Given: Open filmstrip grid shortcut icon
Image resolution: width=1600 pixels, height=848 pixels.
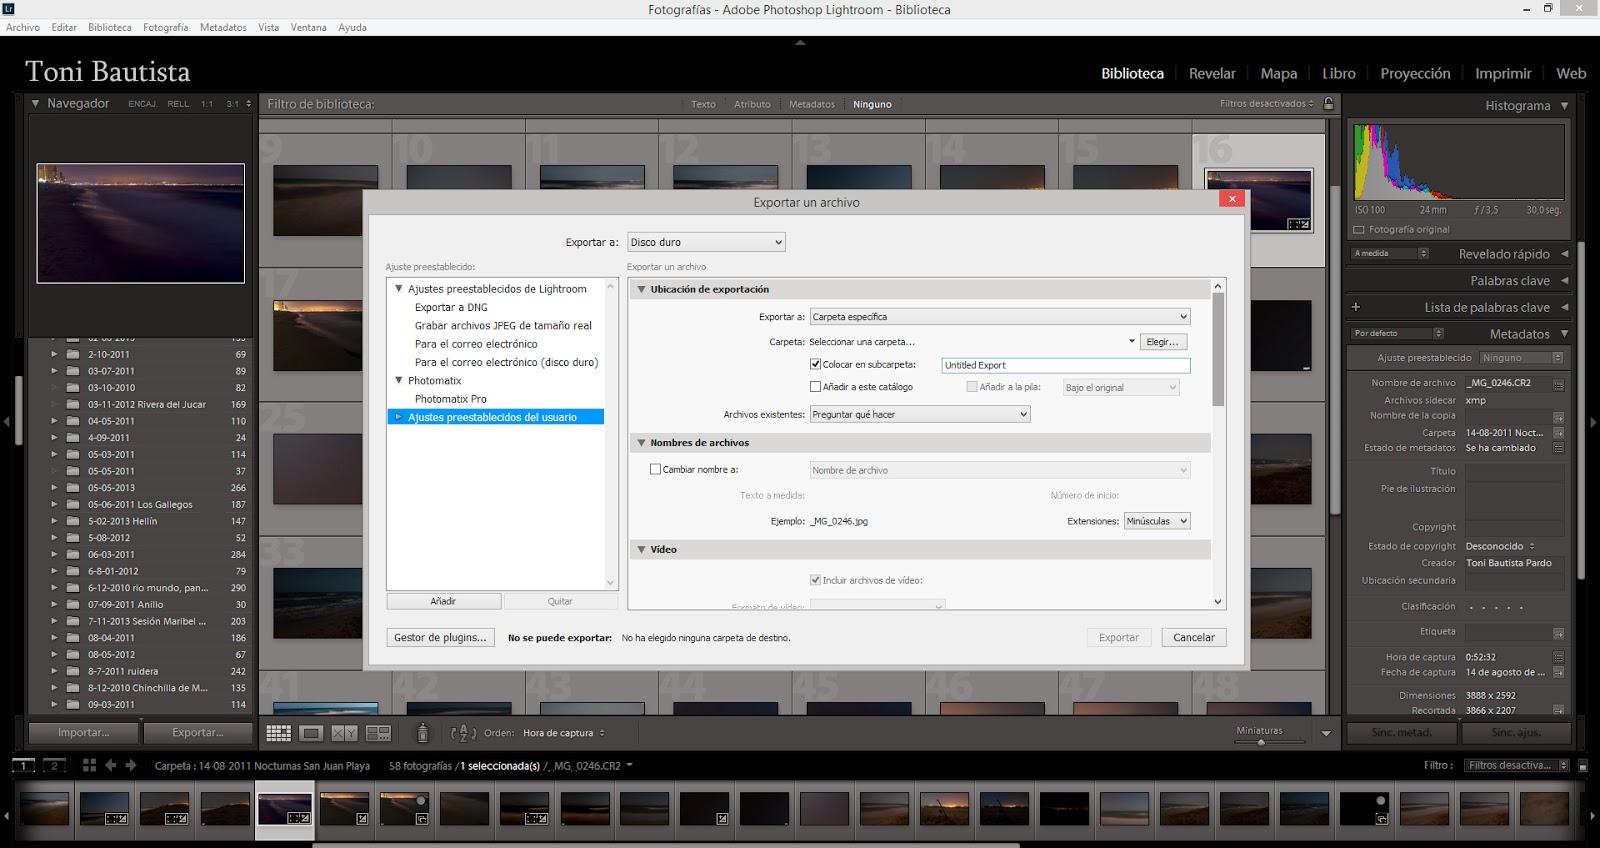Looking at the screenshot, I should pos(89,765).
